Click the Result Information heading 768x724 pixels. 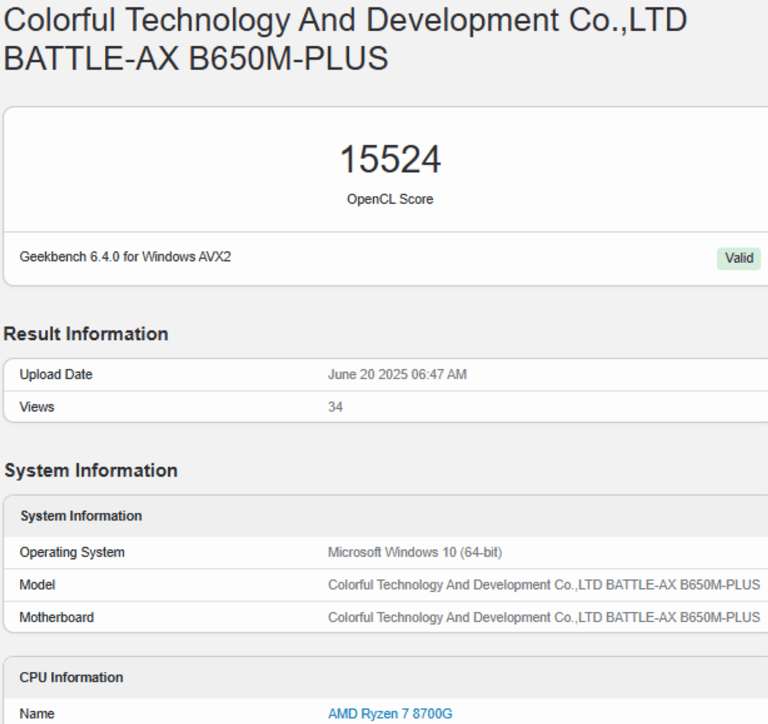point(86,334)
